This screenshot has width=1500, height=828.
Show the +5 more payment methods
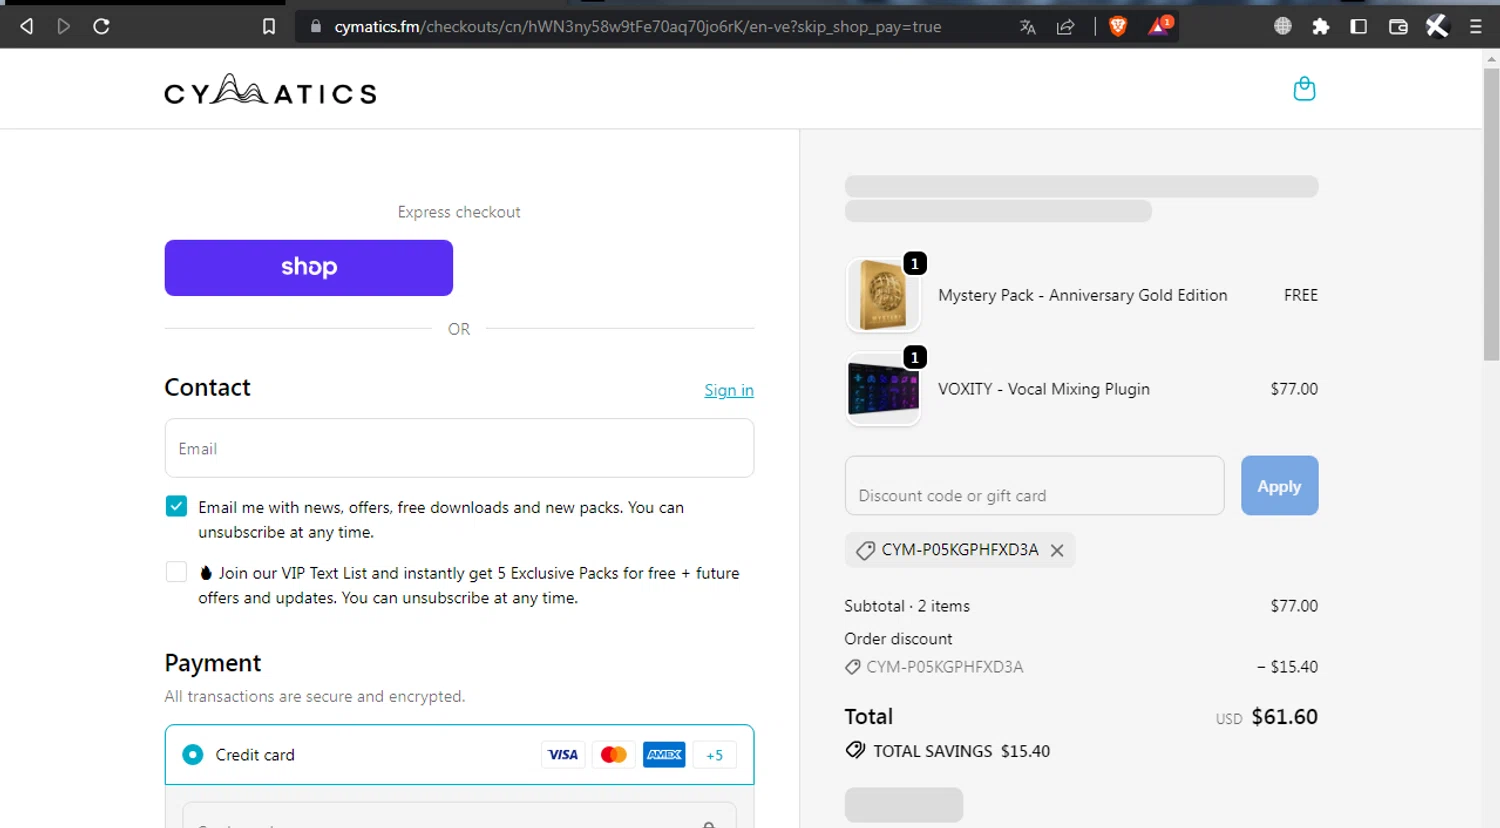point(715,755)
